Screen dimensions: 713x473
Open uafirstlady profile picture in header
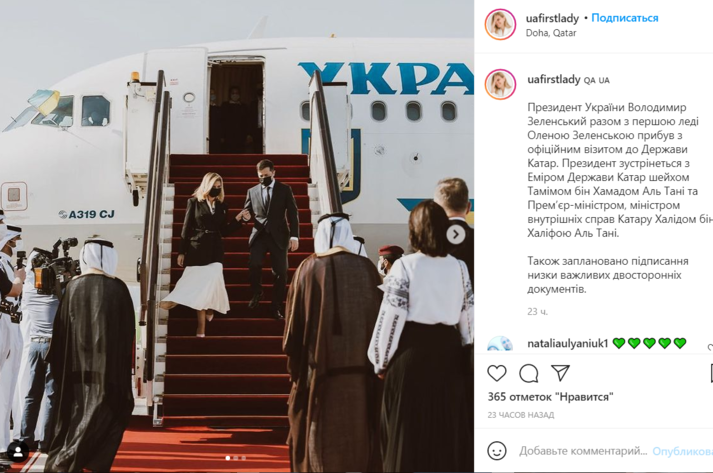click(500, 24)
